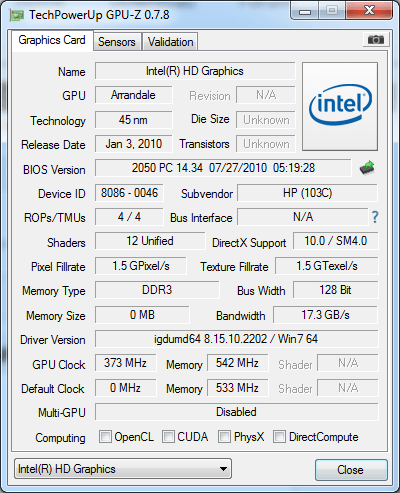Click the Close button
The image size is (400, 493).
351,470
